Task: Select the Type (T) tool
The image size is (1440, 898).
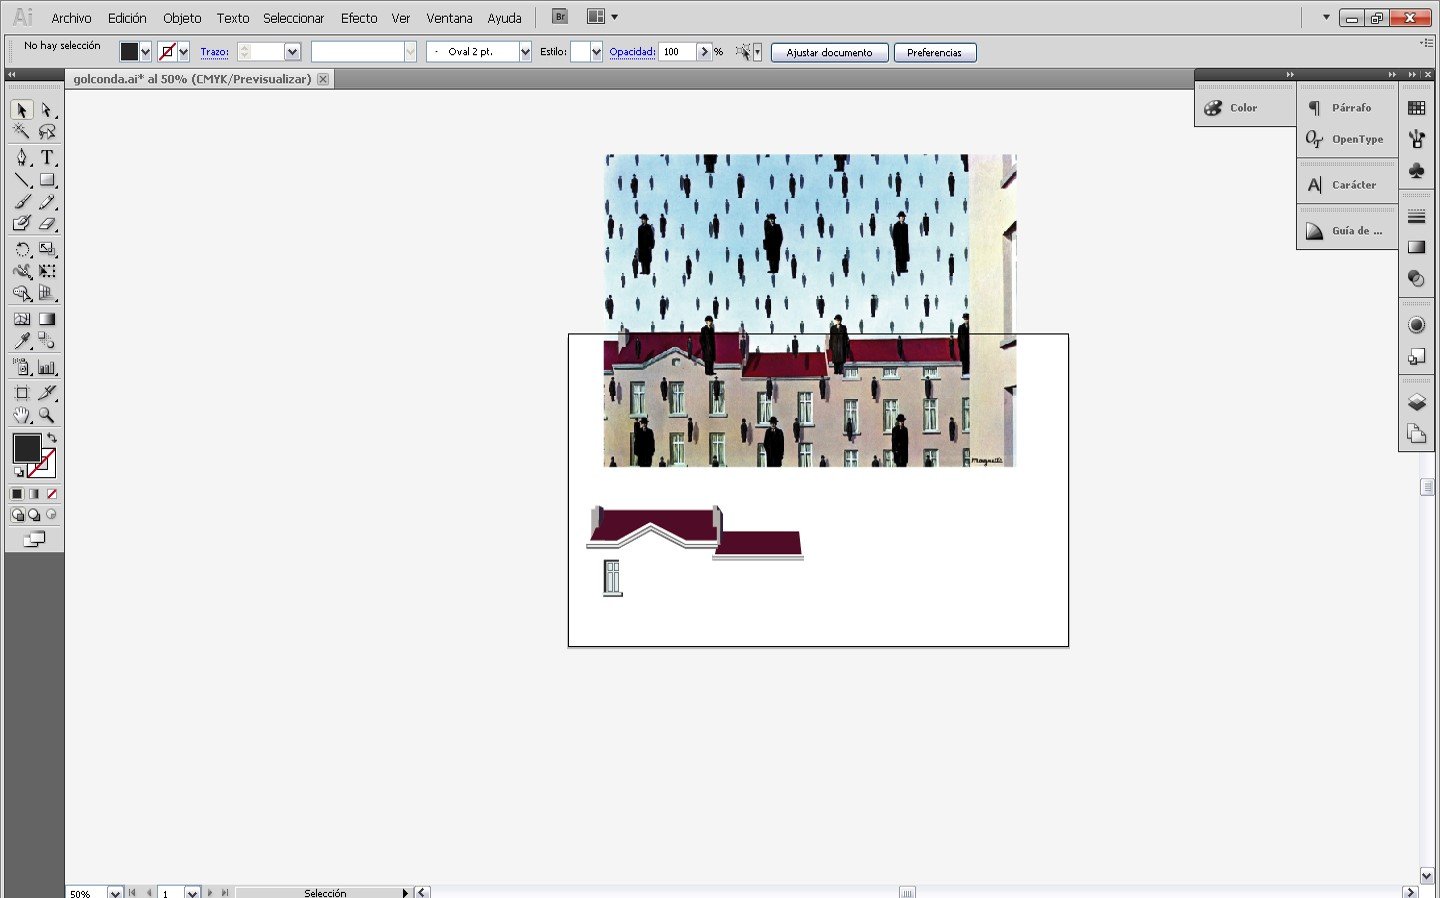Action: click(47, 158)
